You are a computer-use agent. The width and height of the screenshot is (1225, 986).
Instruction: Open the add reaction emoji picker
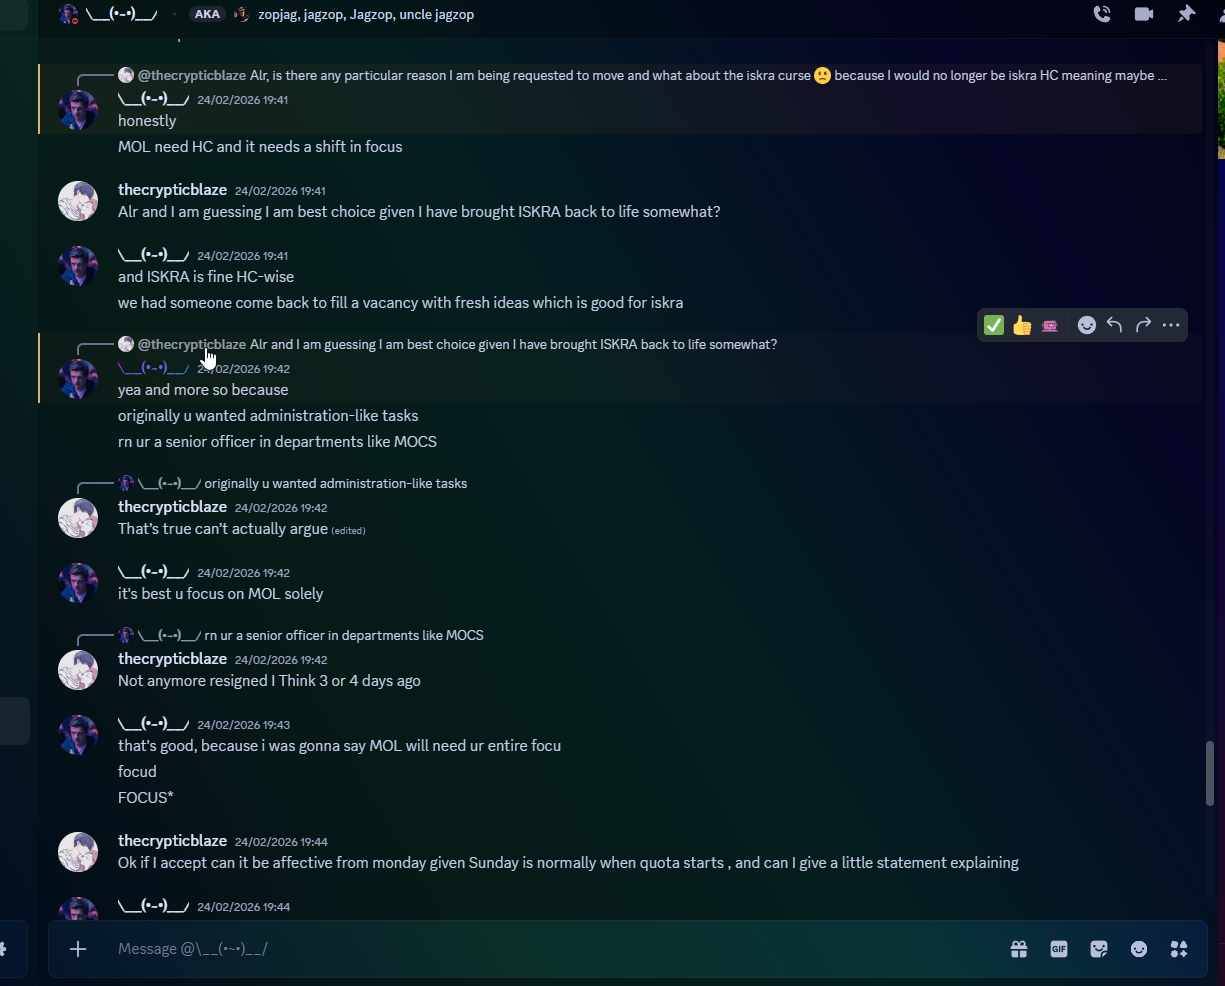[x=1087, y=325]
